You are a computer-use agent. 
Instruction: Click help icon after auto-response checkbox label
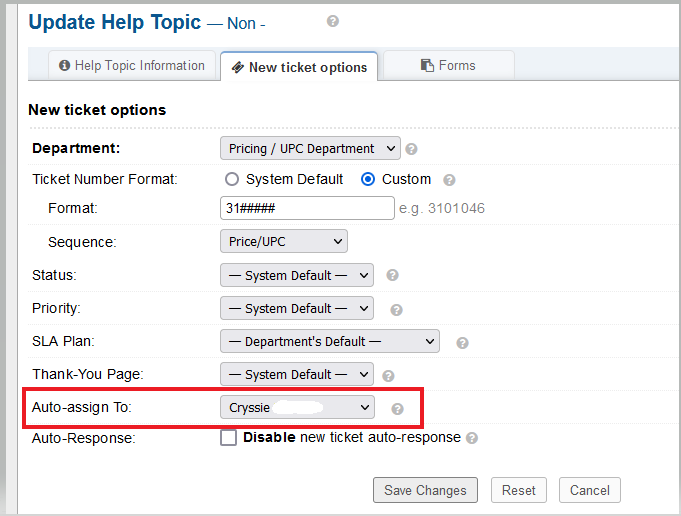click(472, 438)
